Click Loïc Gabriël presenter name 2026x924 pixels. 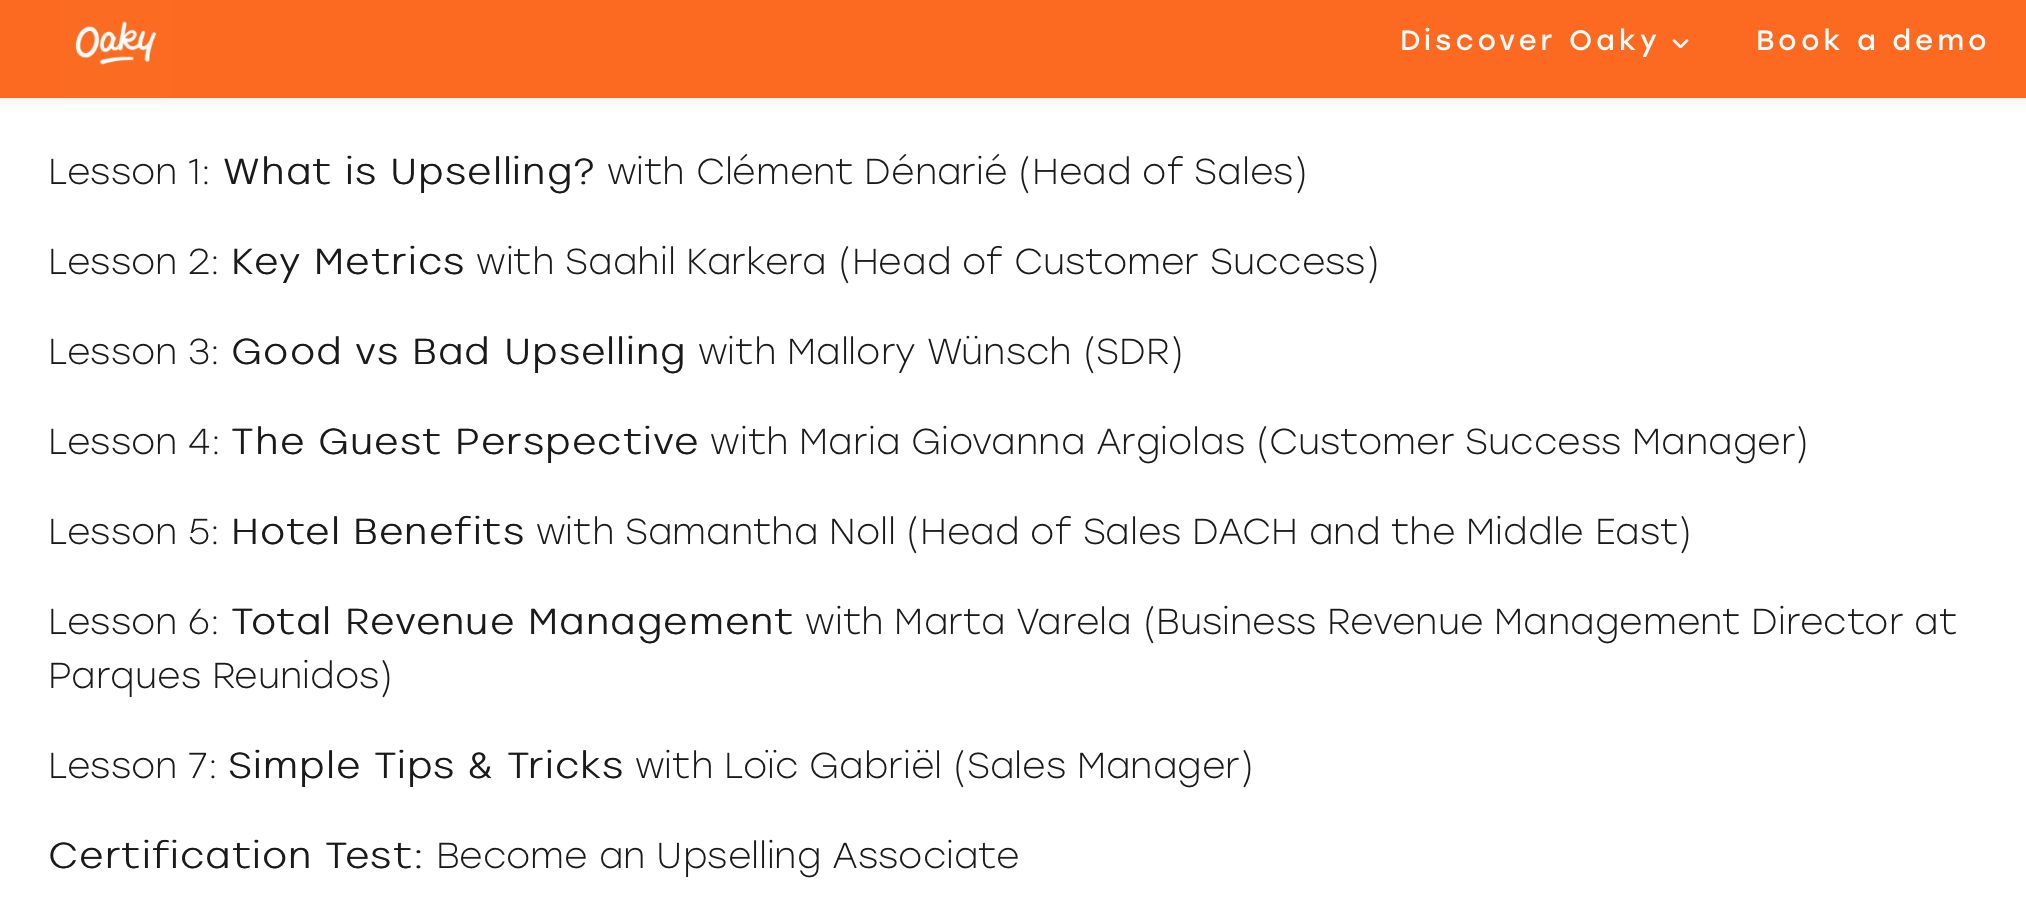click(833, 766)
